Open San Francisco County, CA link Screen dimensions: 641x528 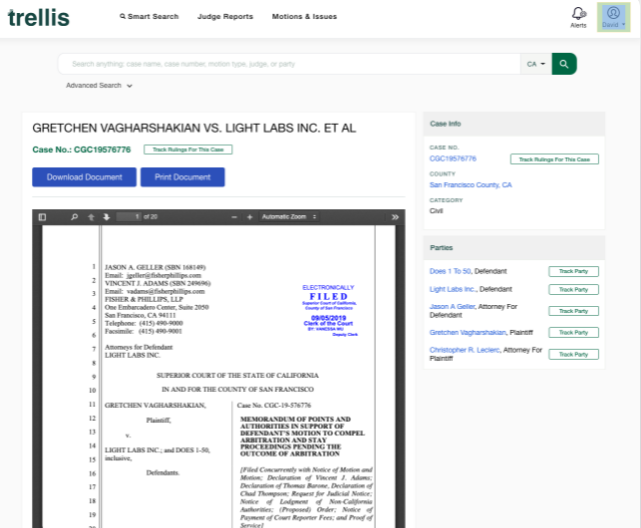(471, 185)
